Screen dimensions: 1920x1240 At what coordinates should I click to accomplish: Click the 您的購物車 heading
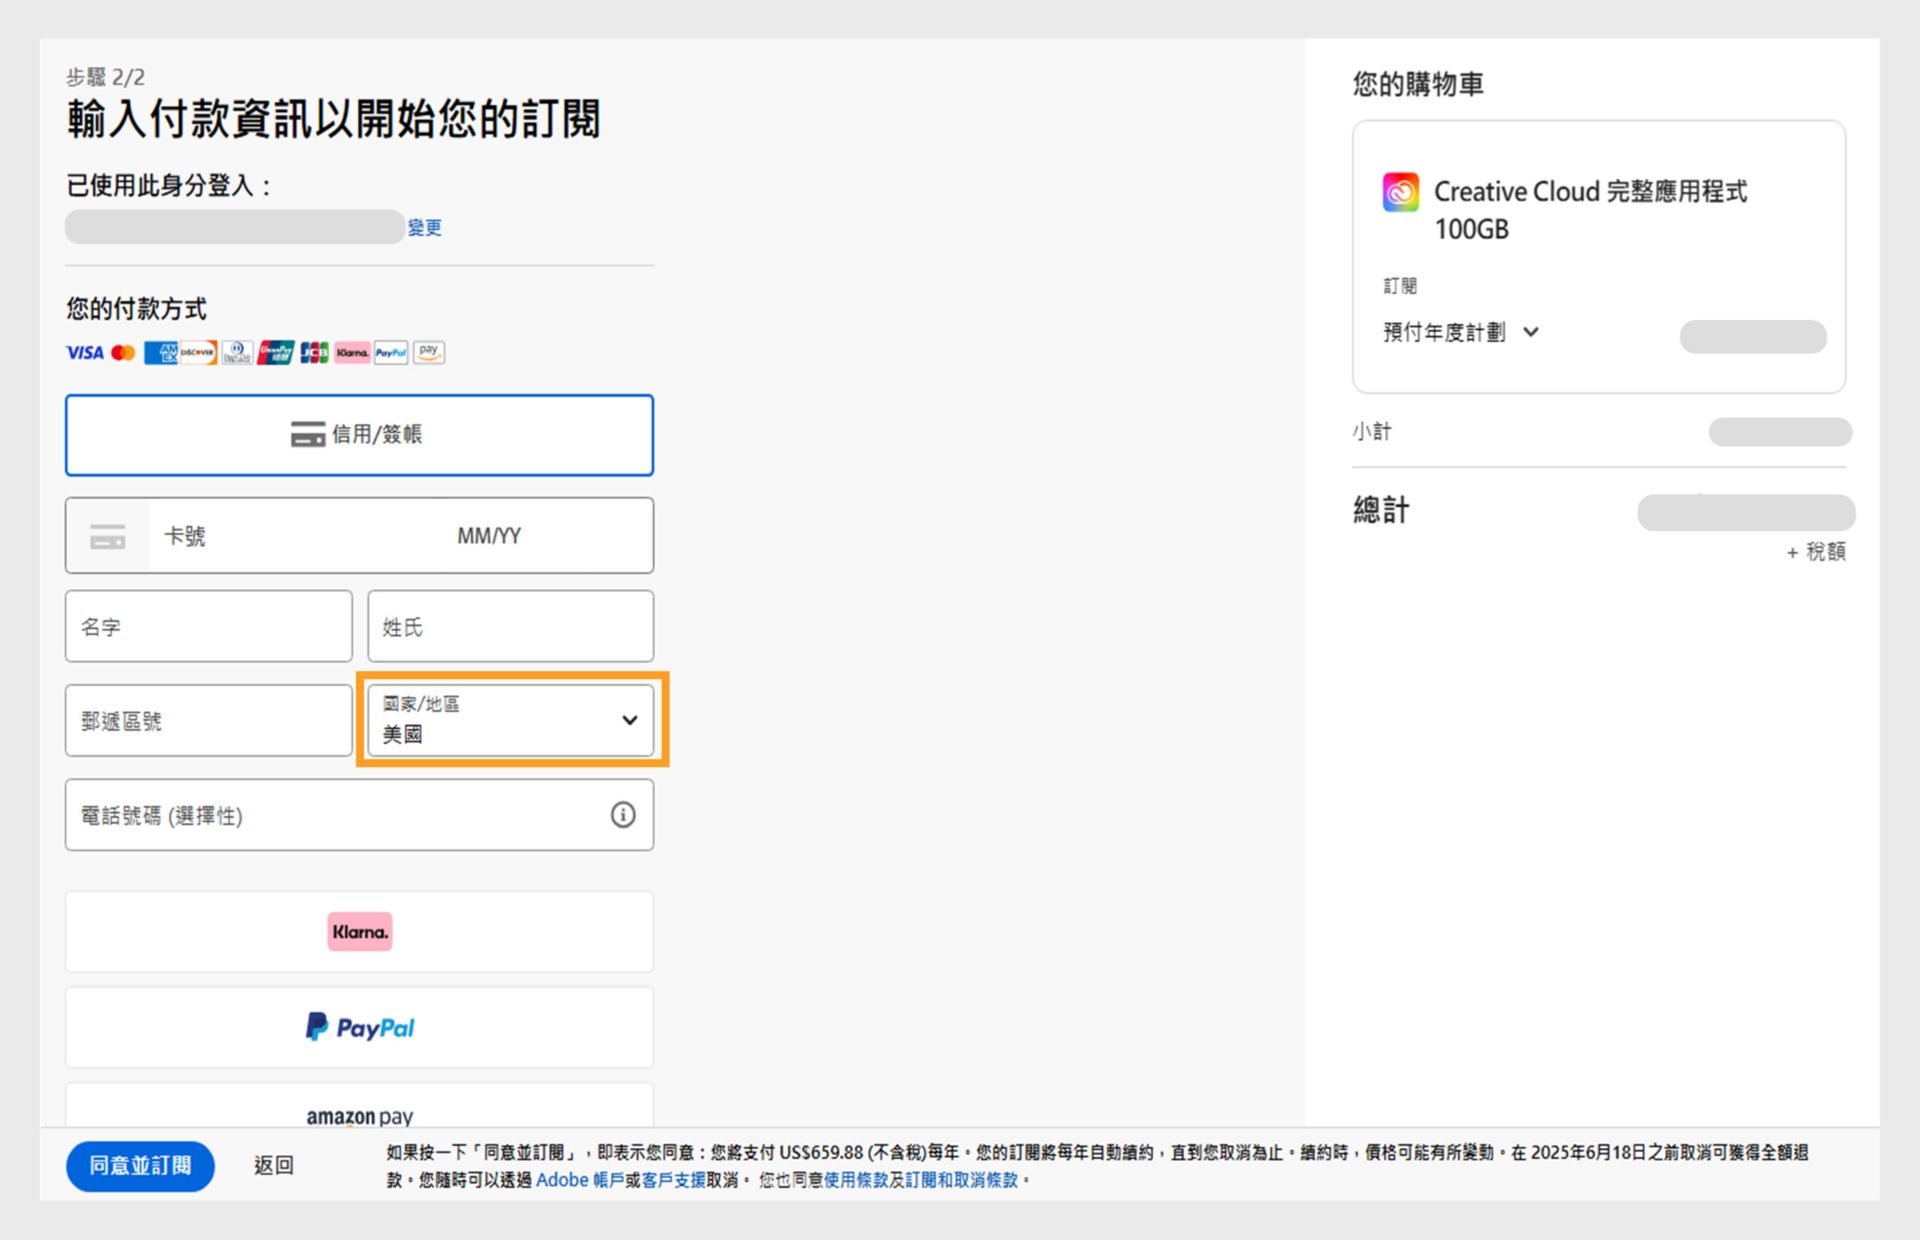[1418, 84]
